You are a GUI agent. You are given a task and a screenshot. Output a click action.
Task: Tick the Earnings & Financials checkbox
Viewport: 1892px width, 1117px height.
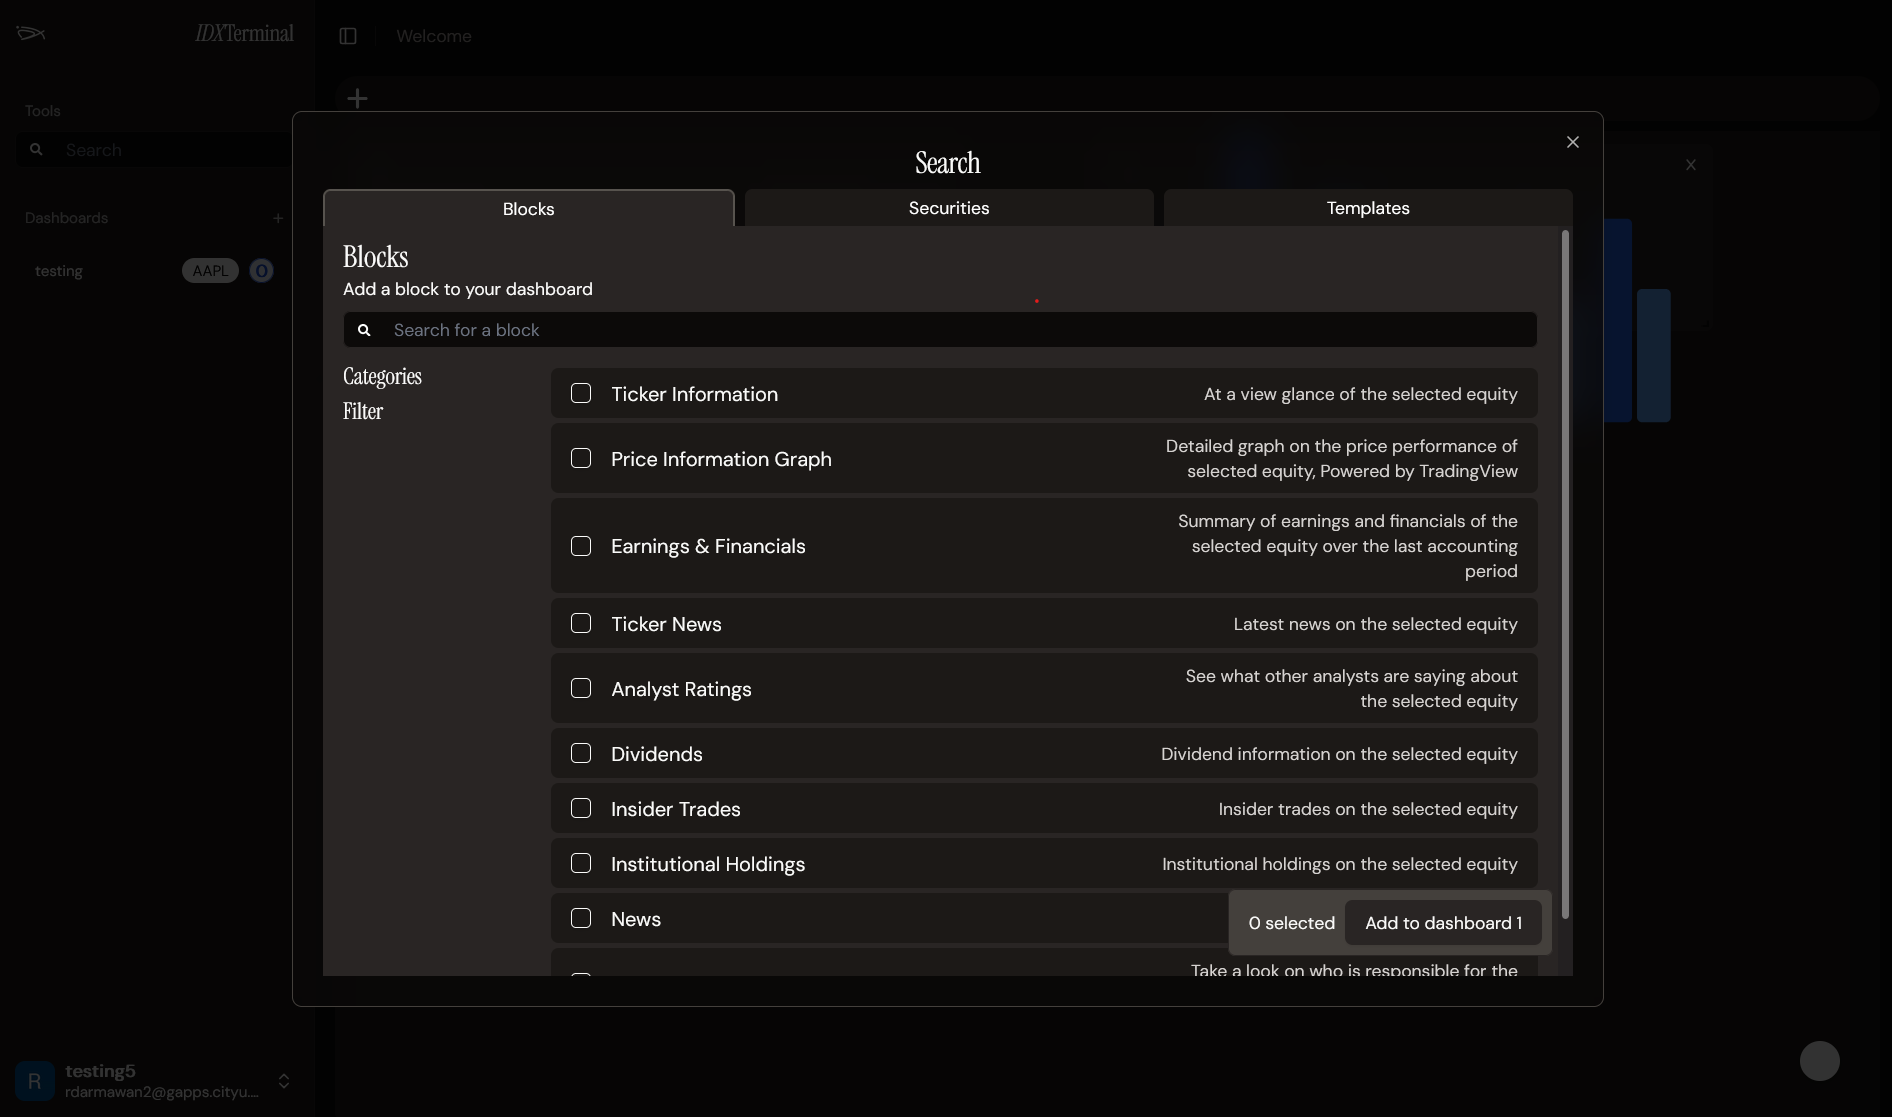(x=581, y=546)
